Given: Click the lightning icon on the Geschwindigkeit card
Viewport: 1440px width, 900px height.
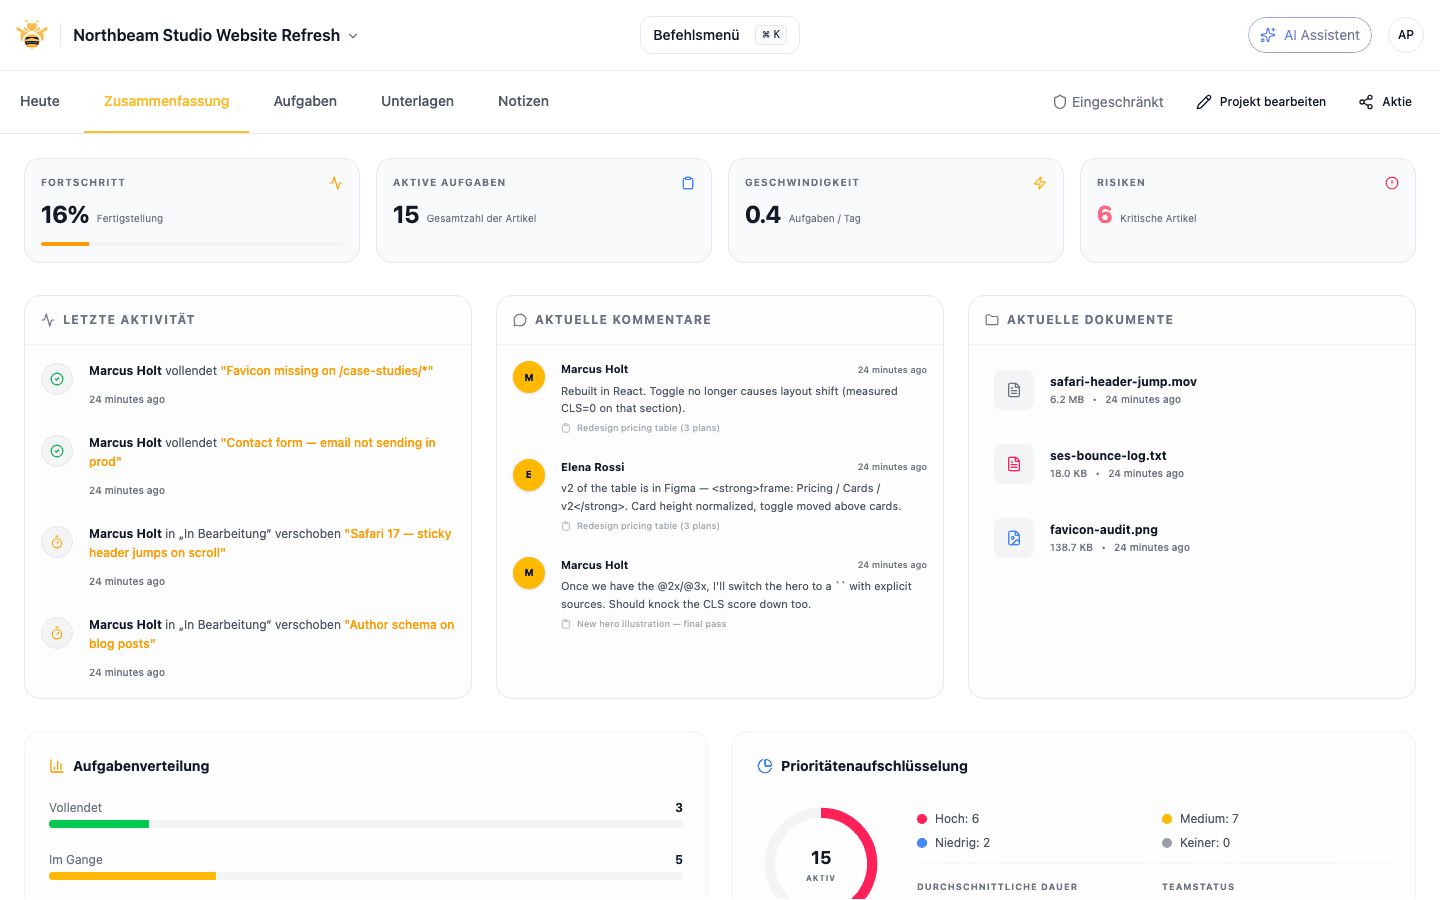Looking at the screenshot, I should [1040, 183].
